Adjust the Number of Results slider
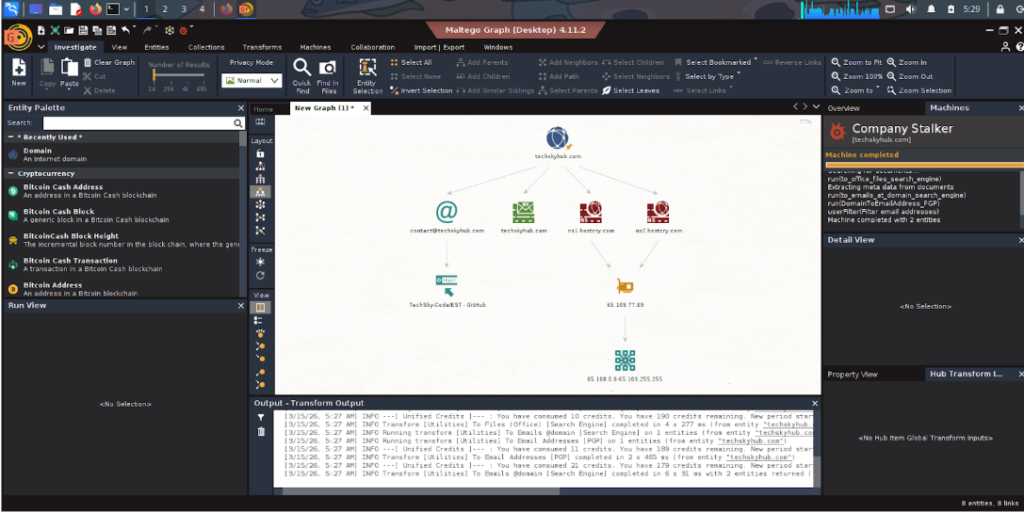 coord(176,76)
